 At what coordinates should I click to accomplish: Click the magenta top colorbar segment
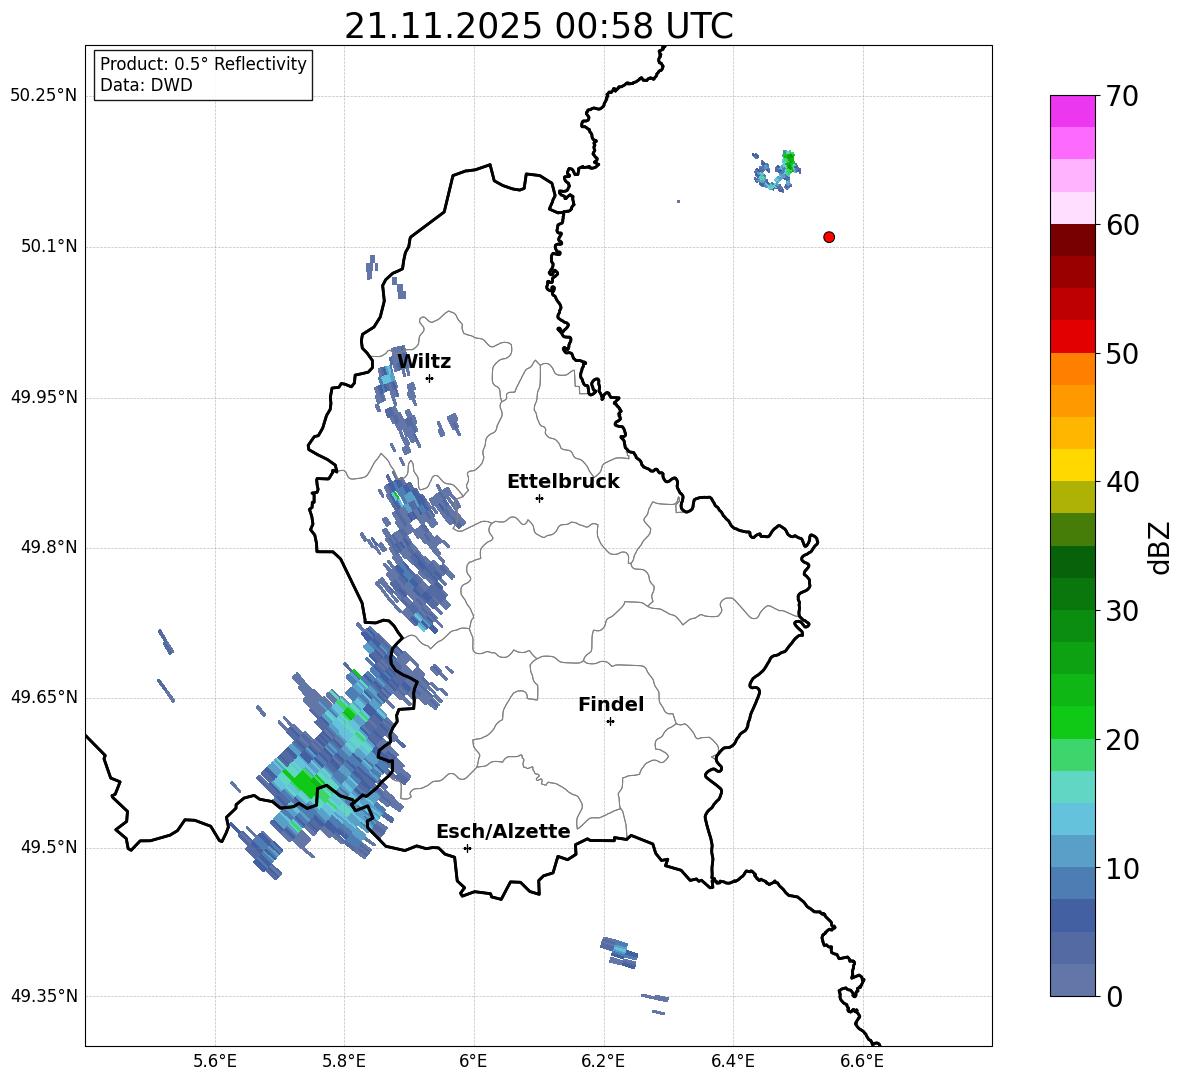pyautogui.click(x=1072, y=111)
